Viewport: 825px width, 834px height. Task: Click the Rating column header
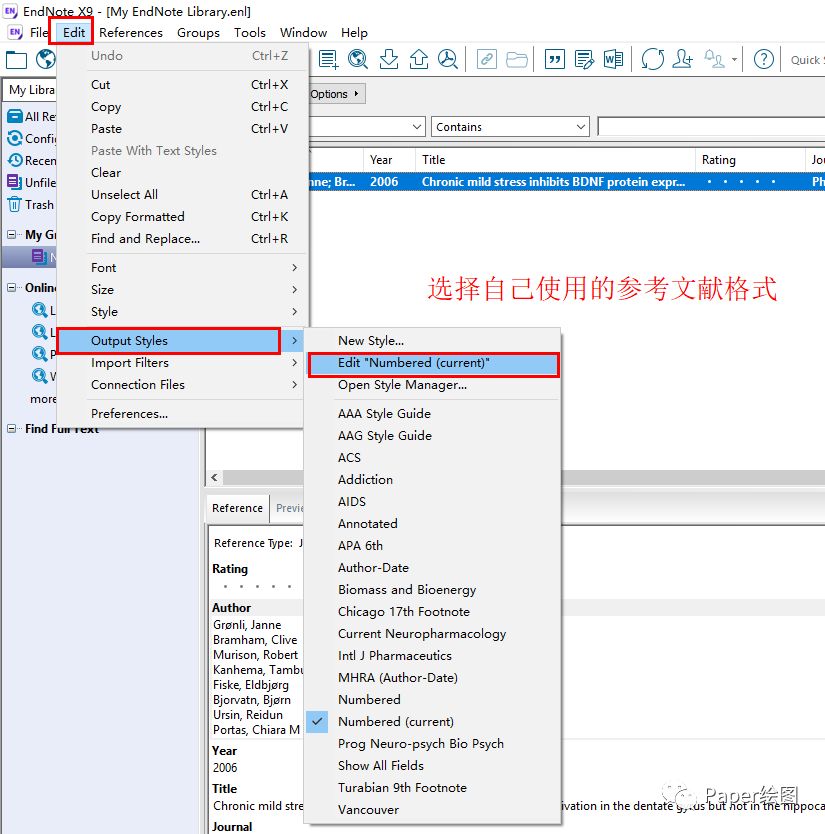[x=749, y=160]
